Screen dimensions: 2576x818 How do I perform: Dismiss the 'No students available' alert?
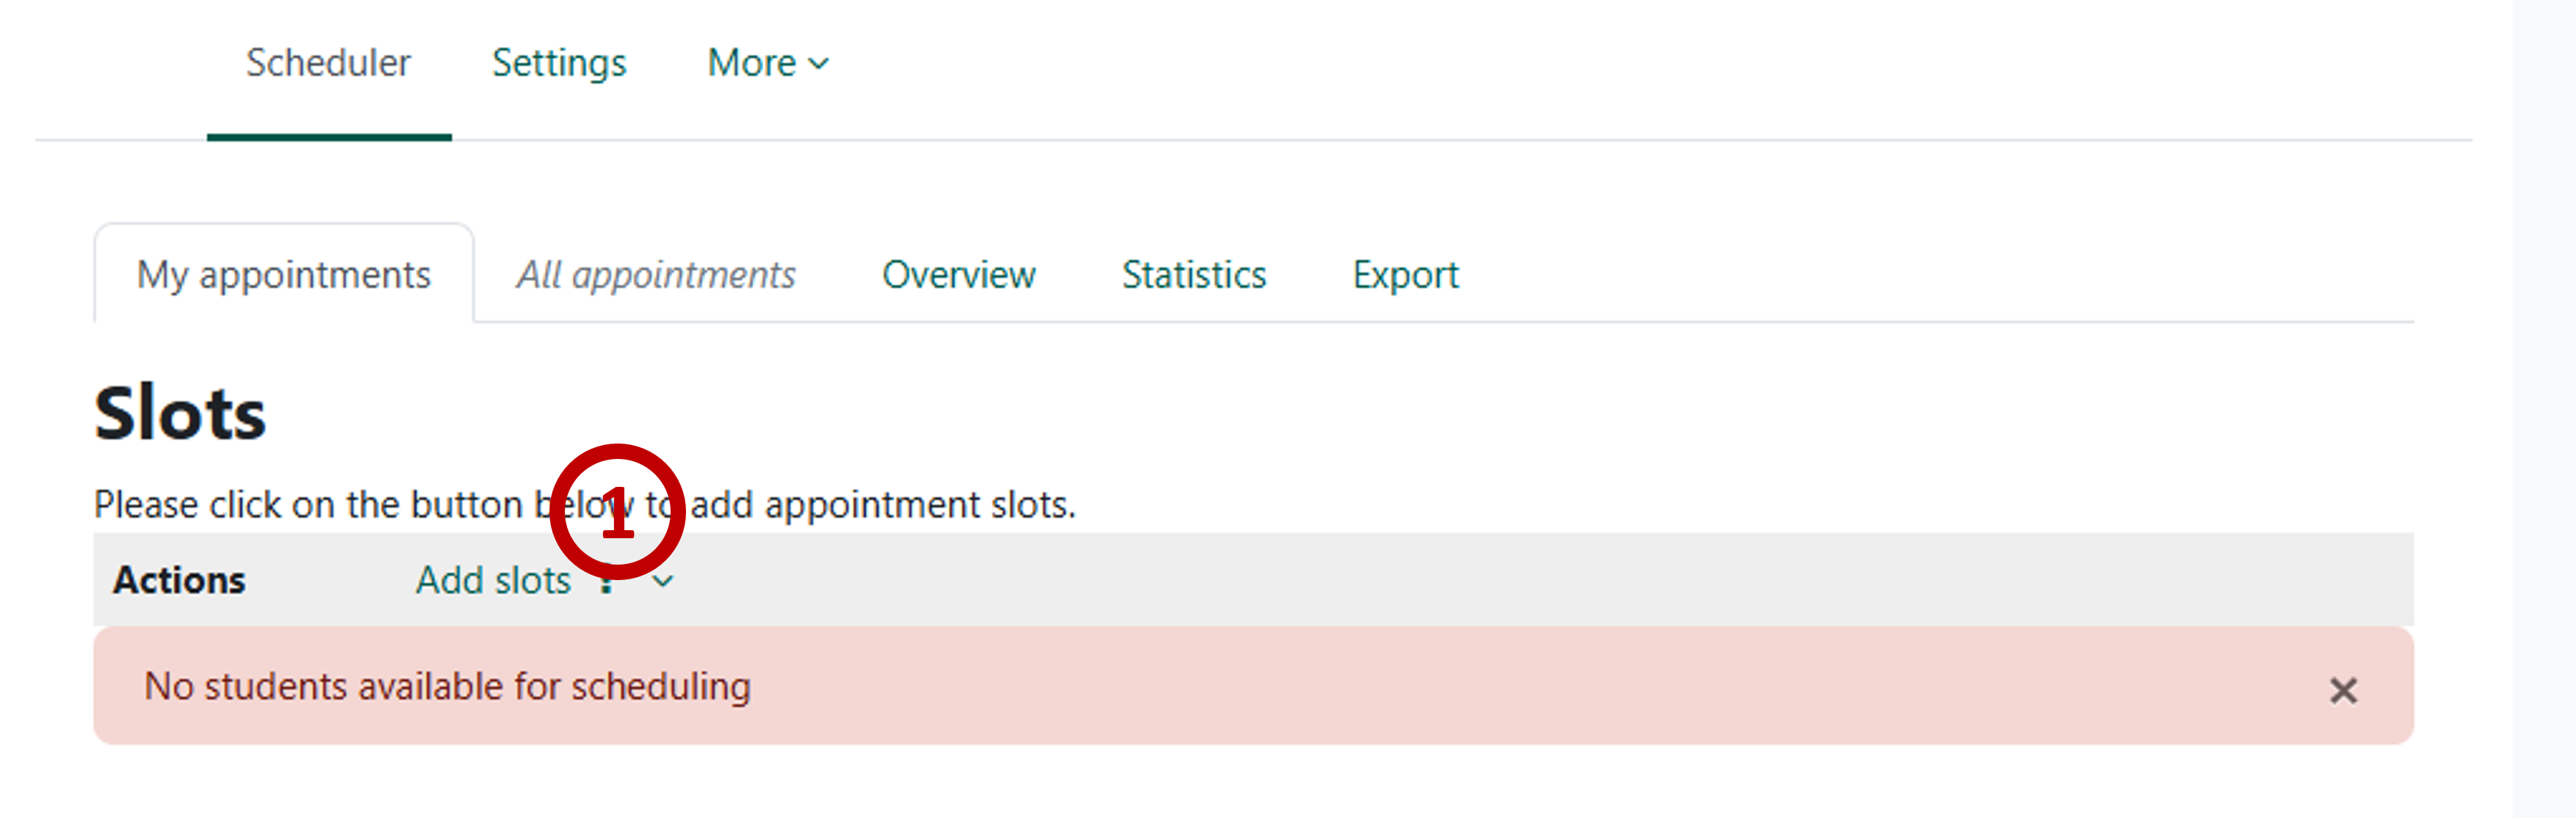tap(2342, 690)
